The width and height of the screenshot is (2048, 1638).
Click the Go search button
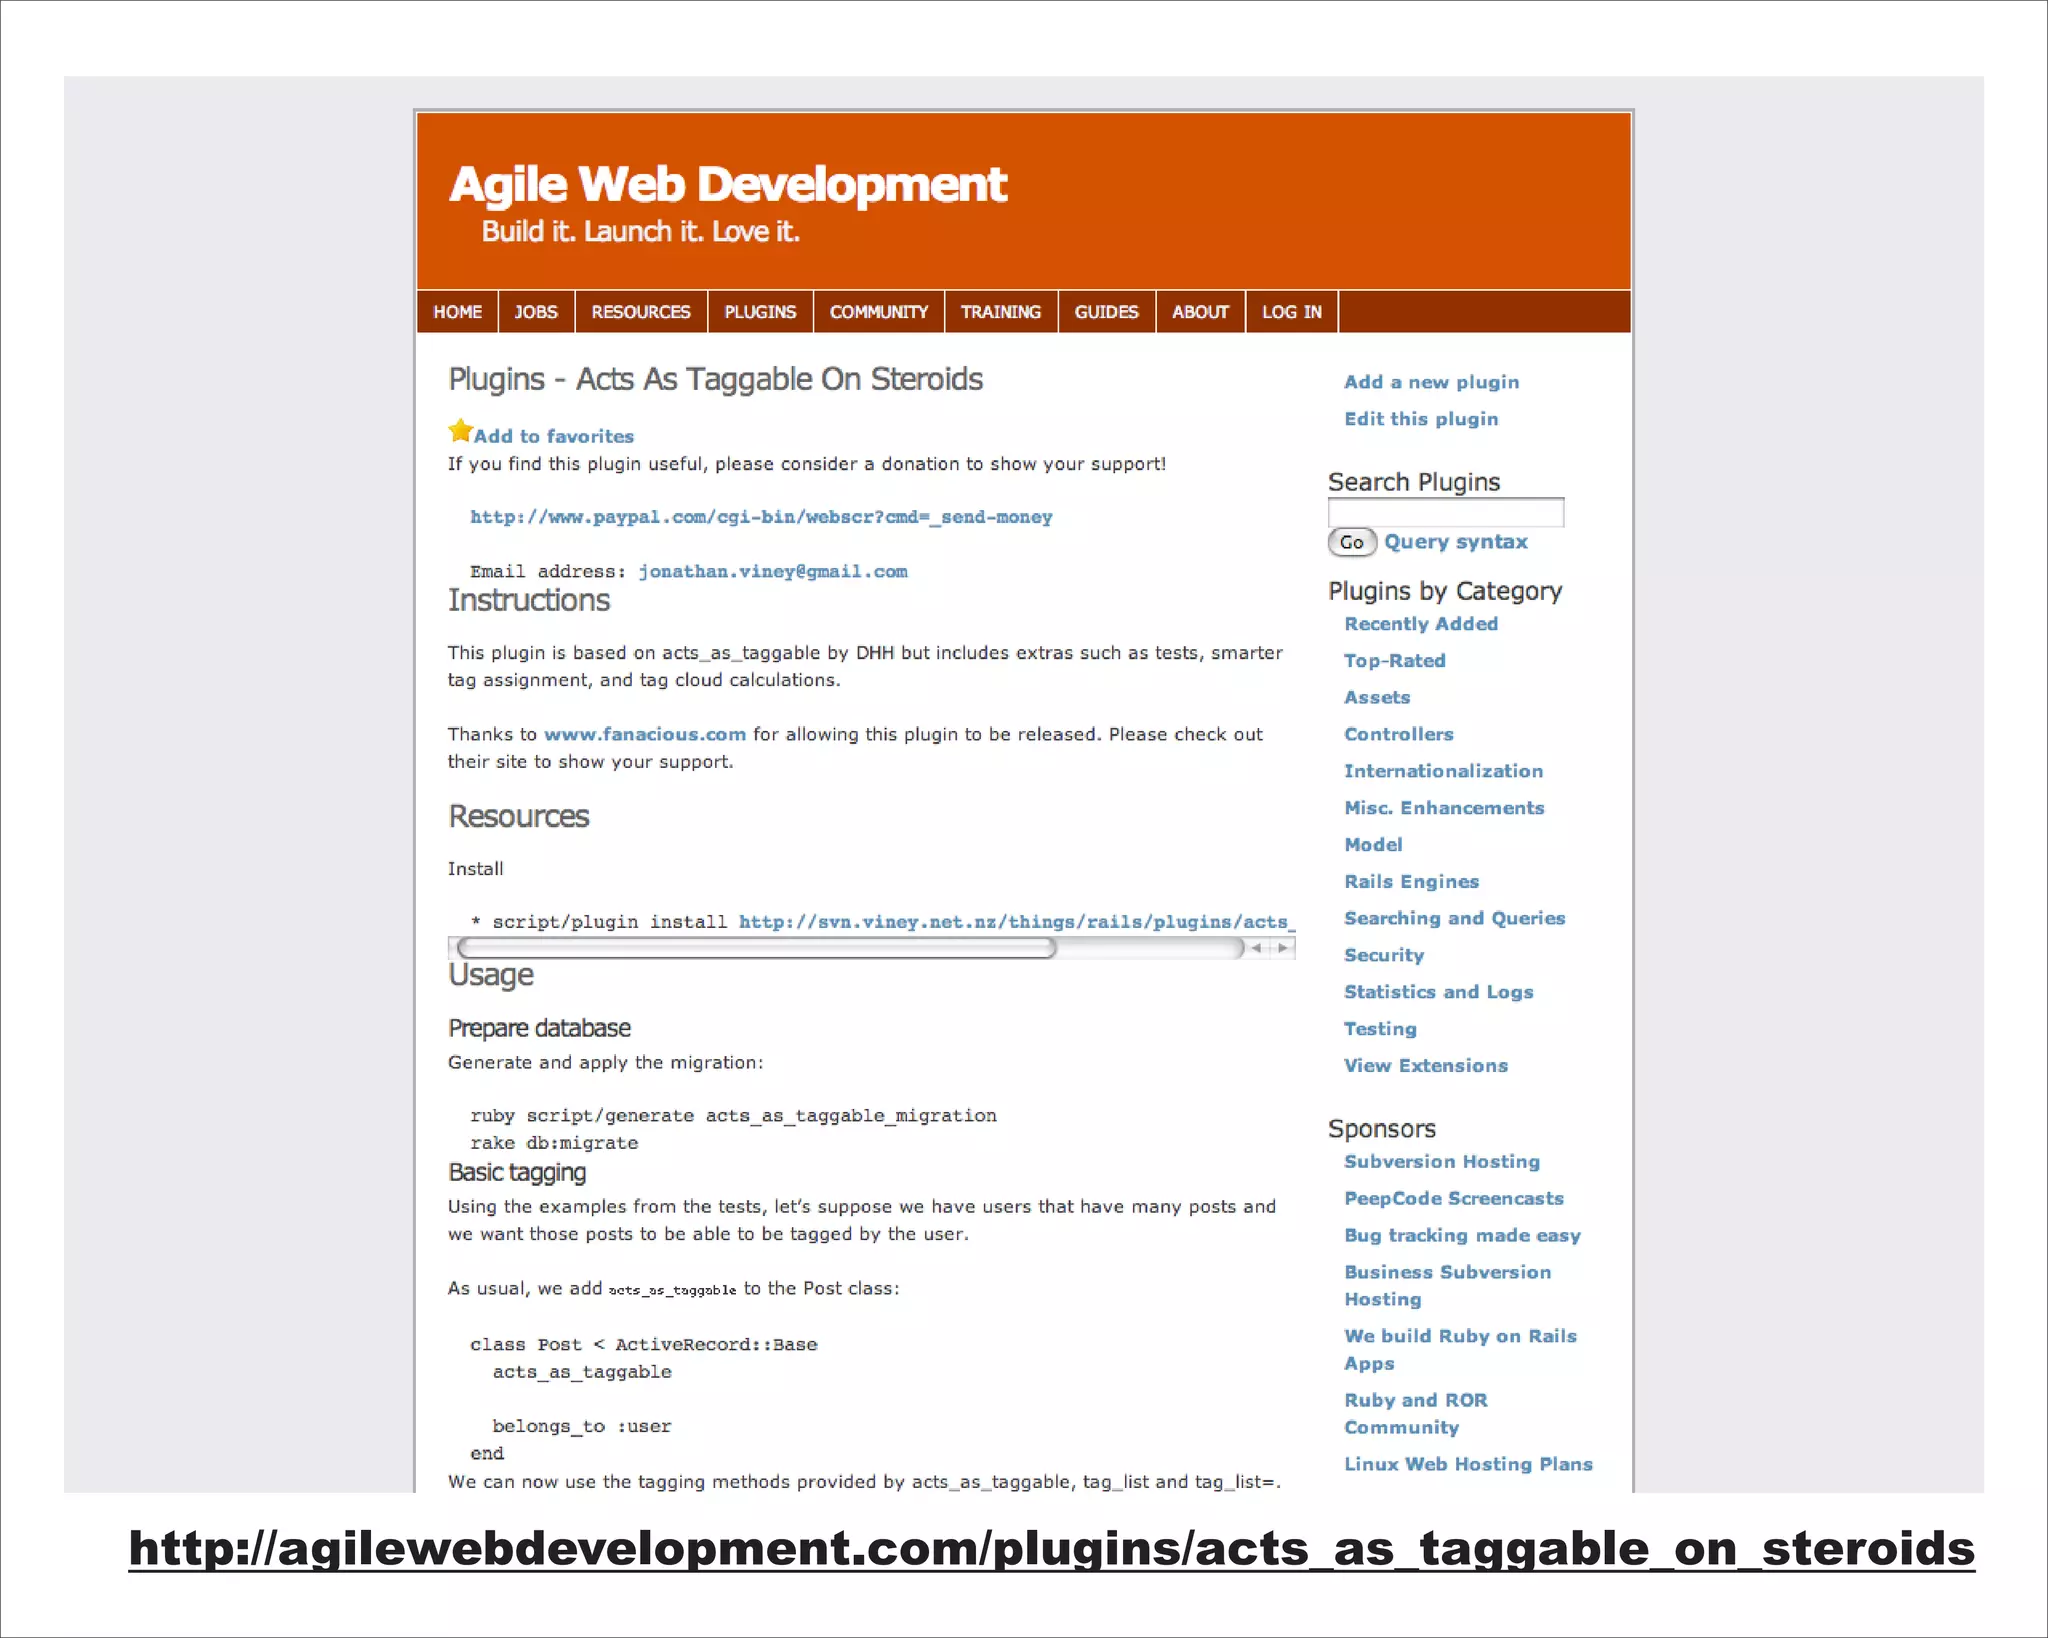1352,542
